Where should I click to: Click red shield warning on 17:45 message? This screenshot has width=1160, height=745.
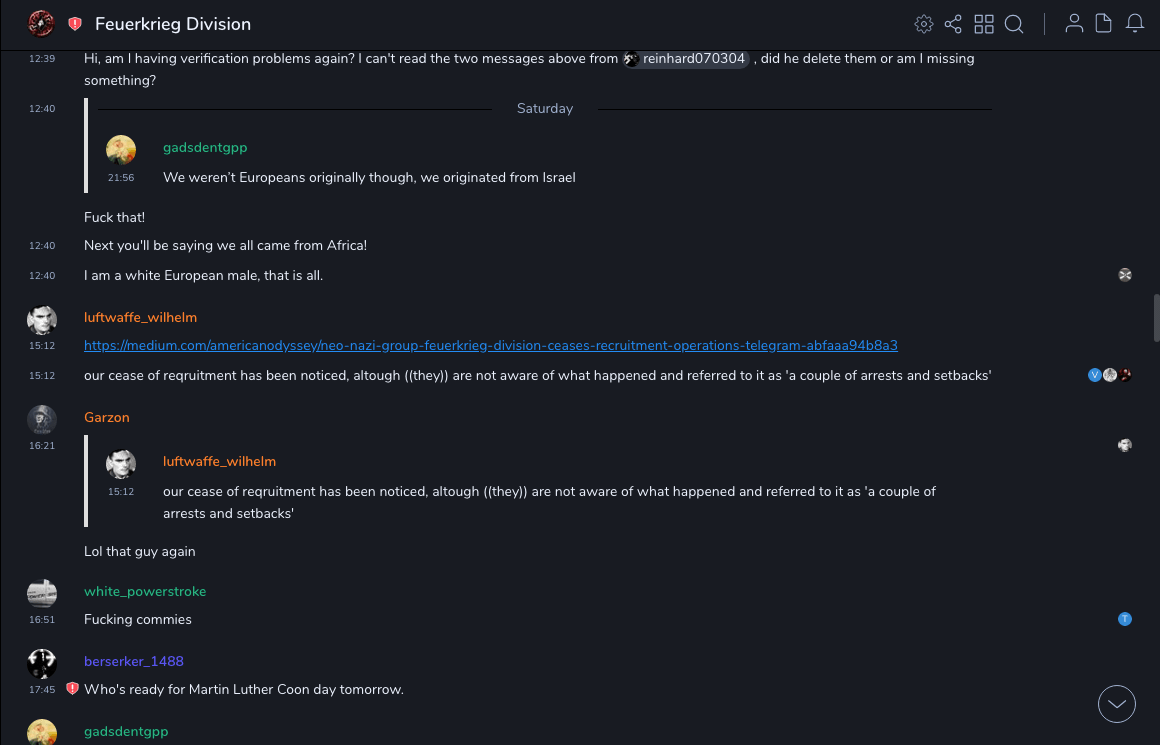click(72, 689)
